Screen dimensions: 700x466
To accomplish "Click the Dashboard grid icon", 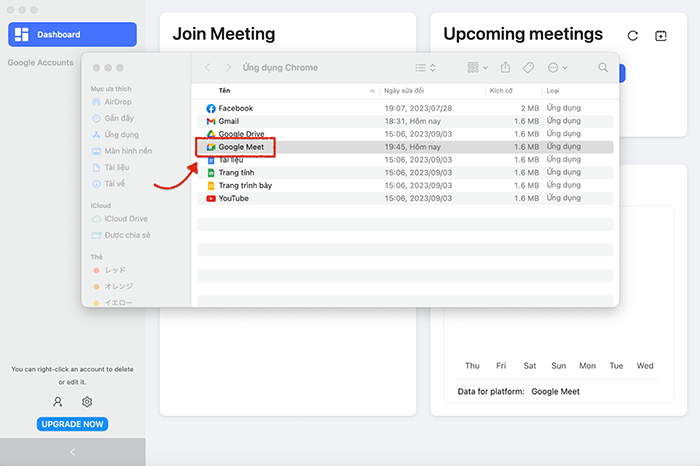I will [21, 34].
